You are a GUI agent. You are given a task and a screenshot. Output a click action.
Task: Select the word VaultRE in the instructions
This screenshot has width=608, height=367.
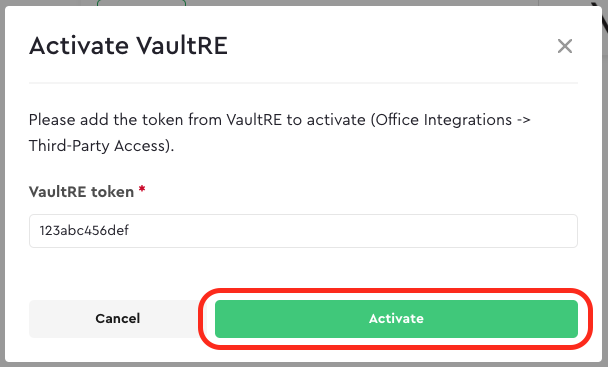tap(254, 120)
